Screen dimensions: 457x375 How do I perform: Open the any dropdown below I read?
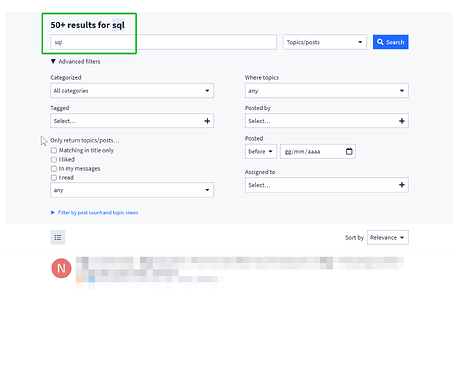(x=132, y=190)
